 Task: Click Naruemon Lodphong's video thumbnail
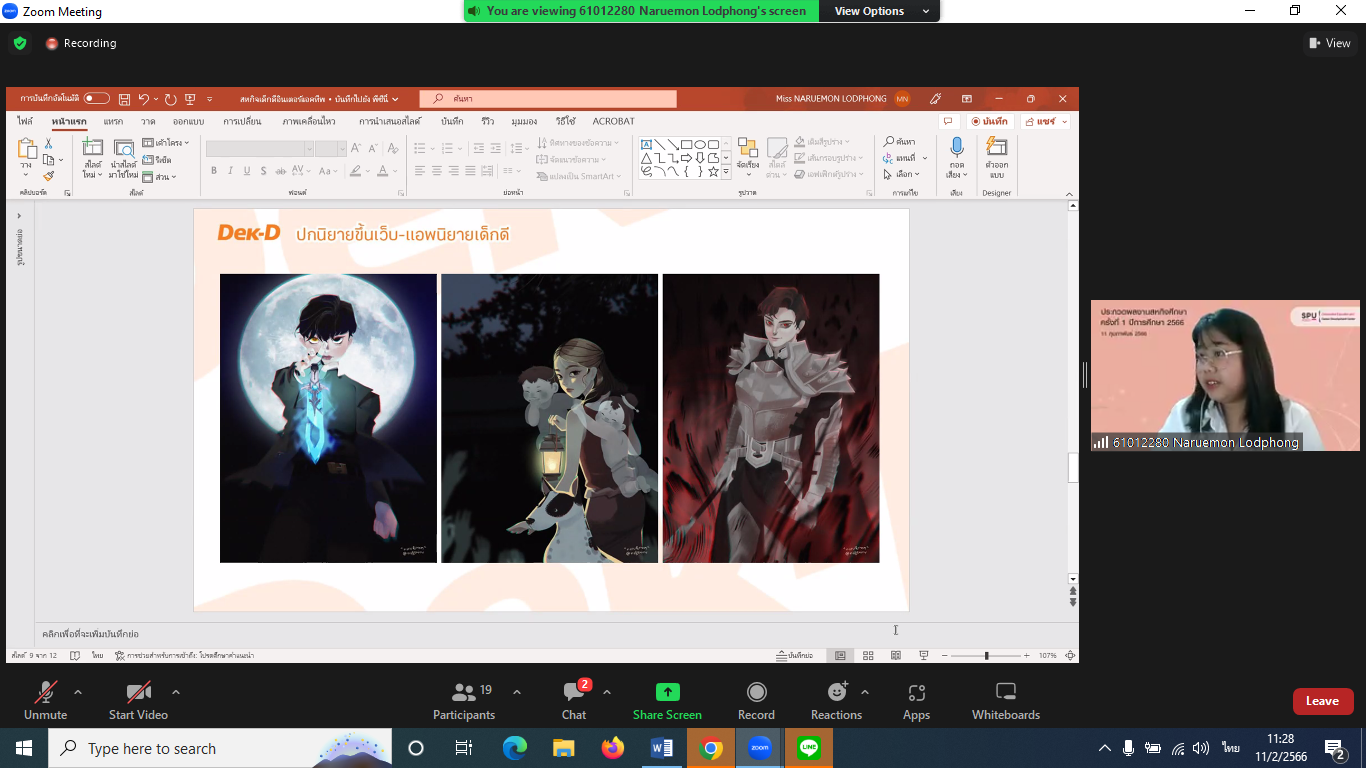(1225, 375)
